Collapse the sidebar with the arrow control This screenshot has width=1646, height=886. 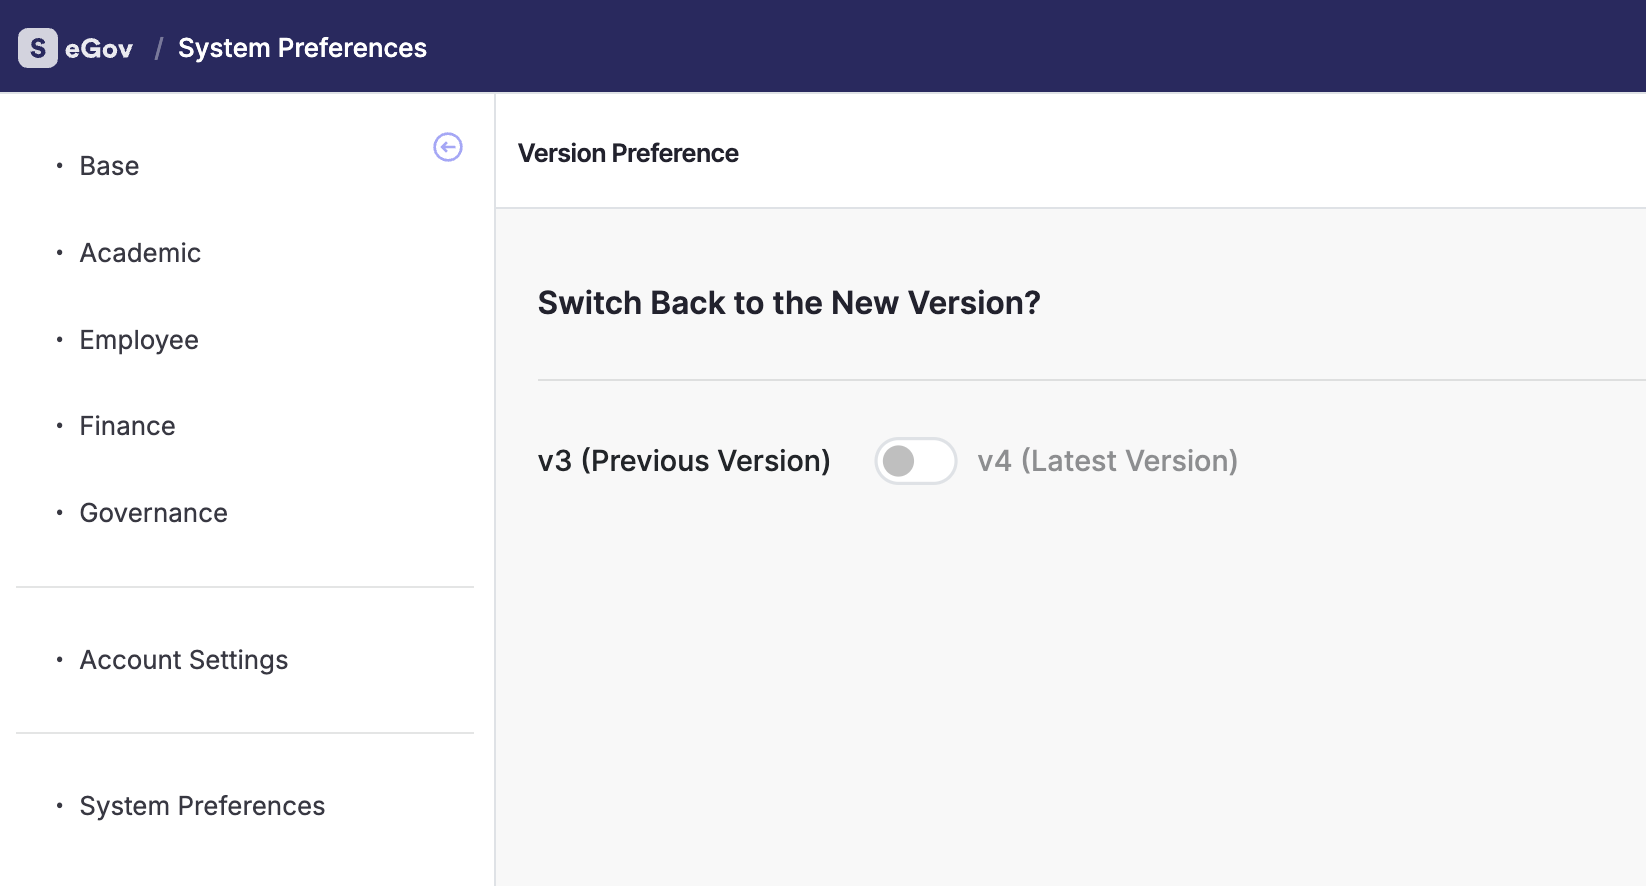point(447,147)
